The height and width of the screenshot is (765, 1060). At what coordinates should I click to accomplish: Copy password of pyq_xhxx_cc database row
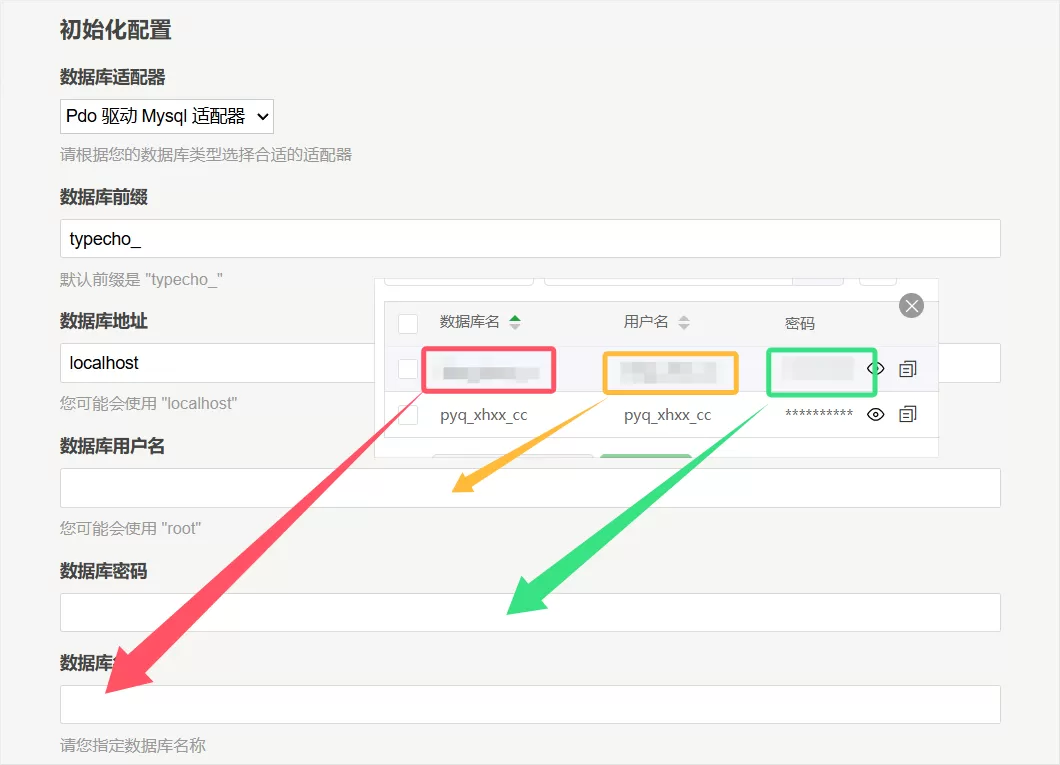point(908,414)
